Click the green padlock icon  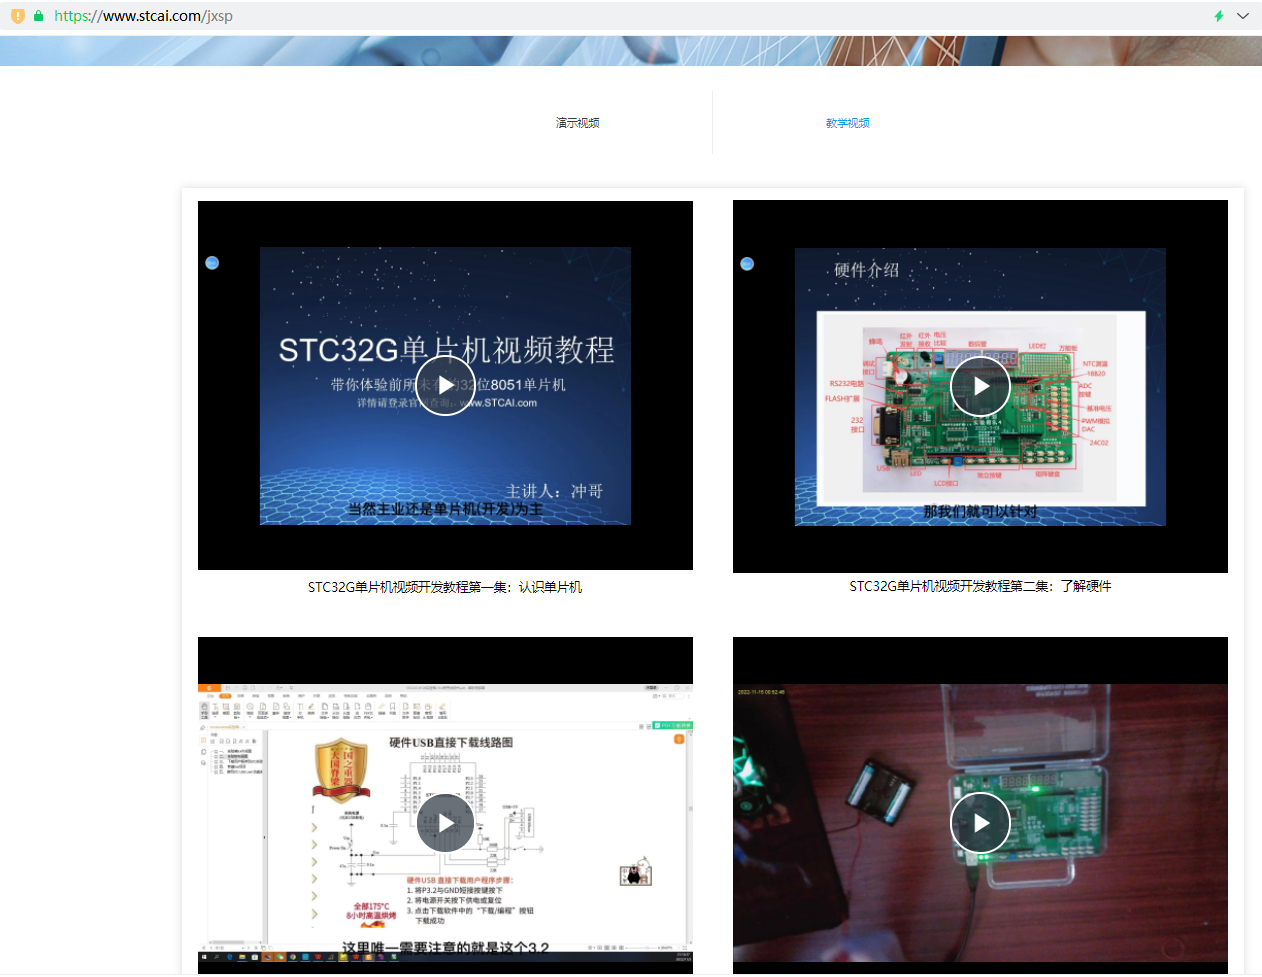click(39, 16)
